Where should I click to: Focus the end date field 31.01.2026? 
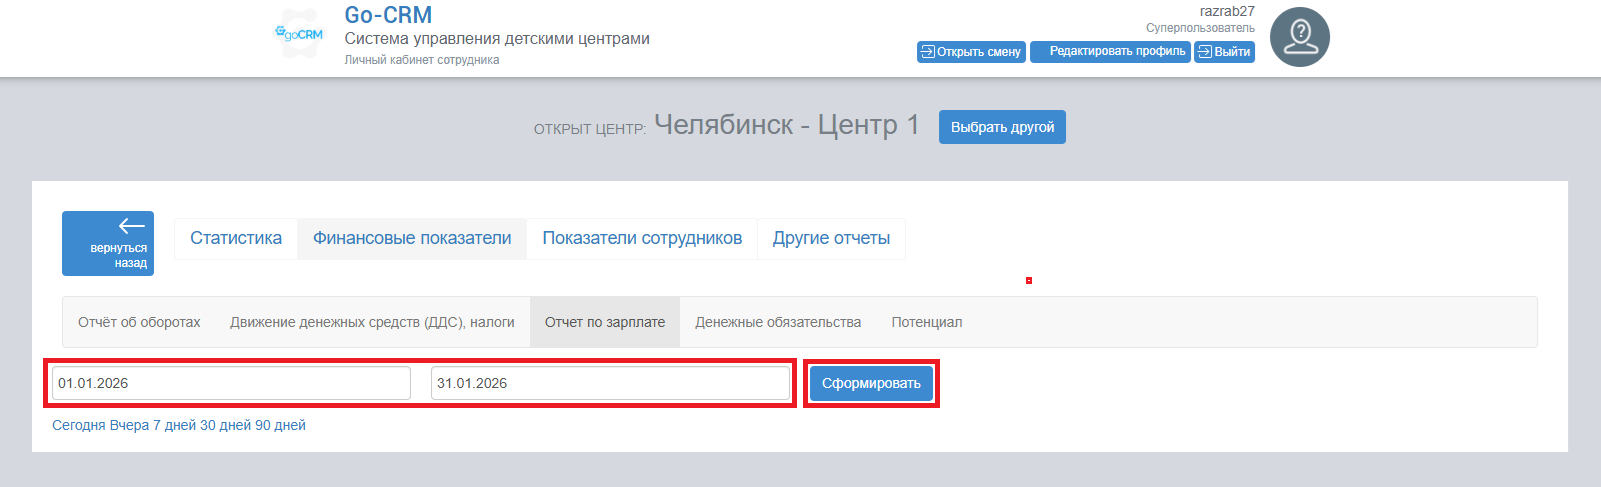[610, 383]
